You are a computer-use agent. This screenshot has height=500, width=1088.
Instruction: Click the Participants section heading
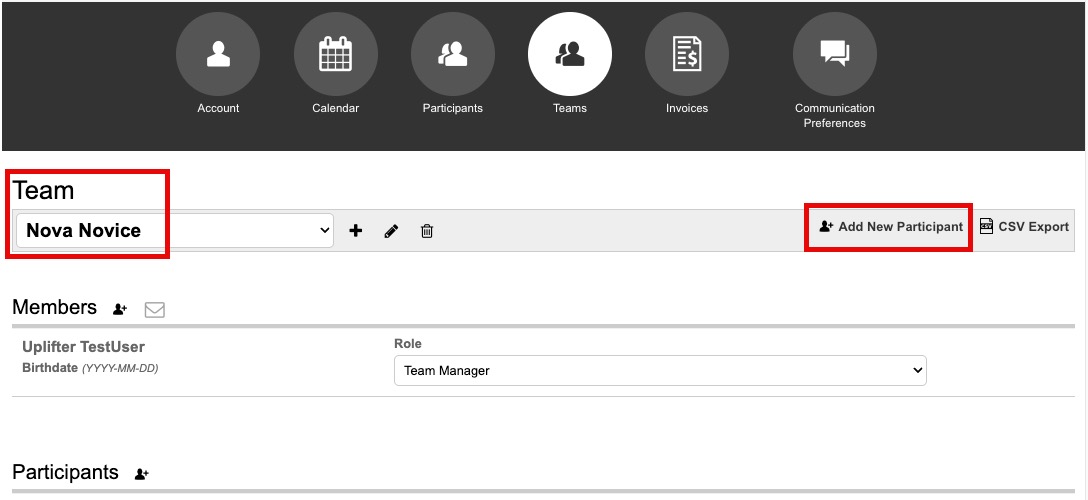pos(65,472)
